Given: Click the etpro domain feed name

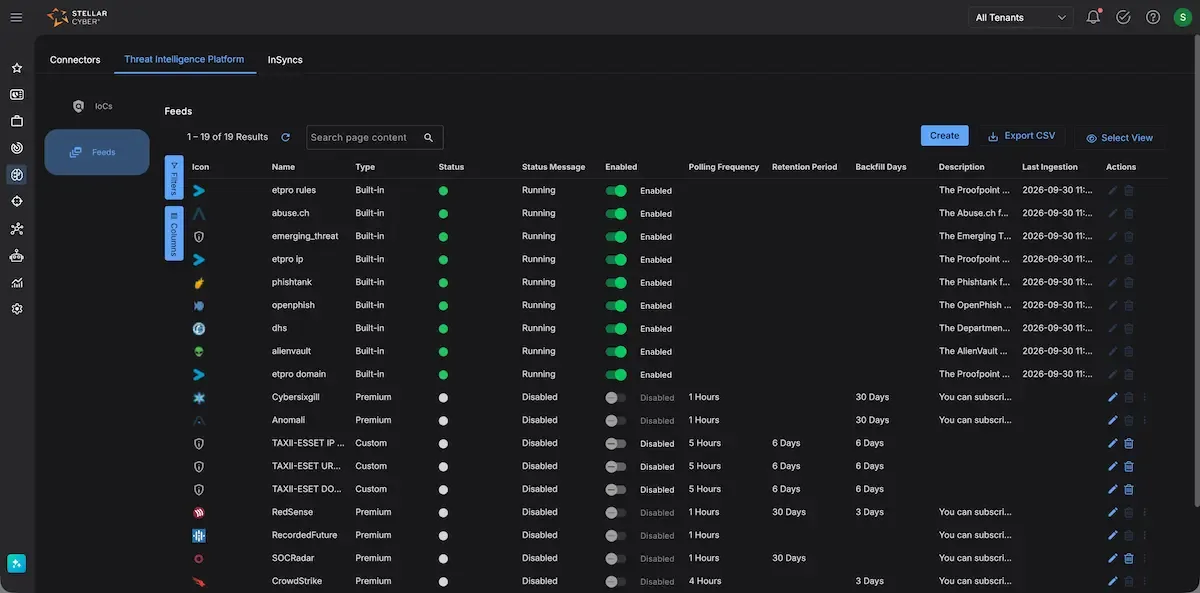Looking at the screenshot, I should pos(299,374).
